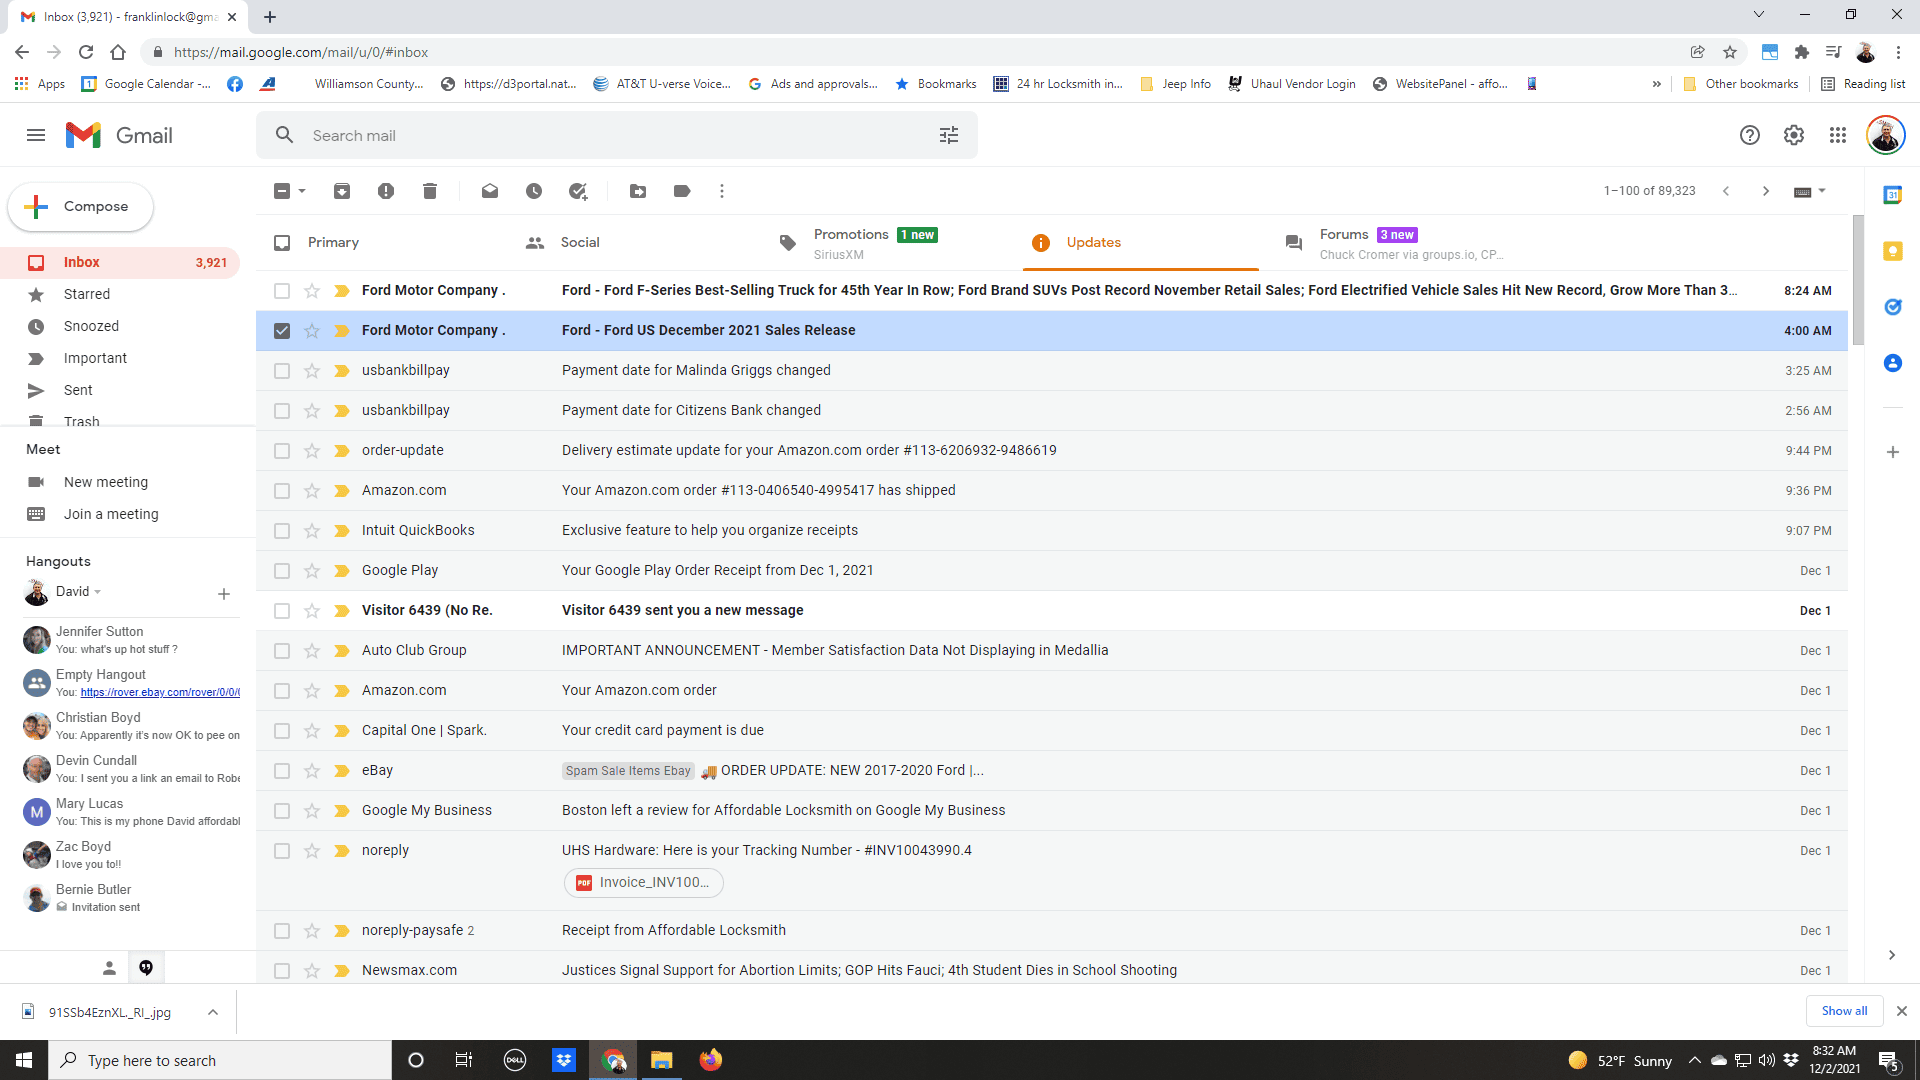Get add-ons with plus icon
This screenshot has height=1080, width=1920.
coord(1893,452)
